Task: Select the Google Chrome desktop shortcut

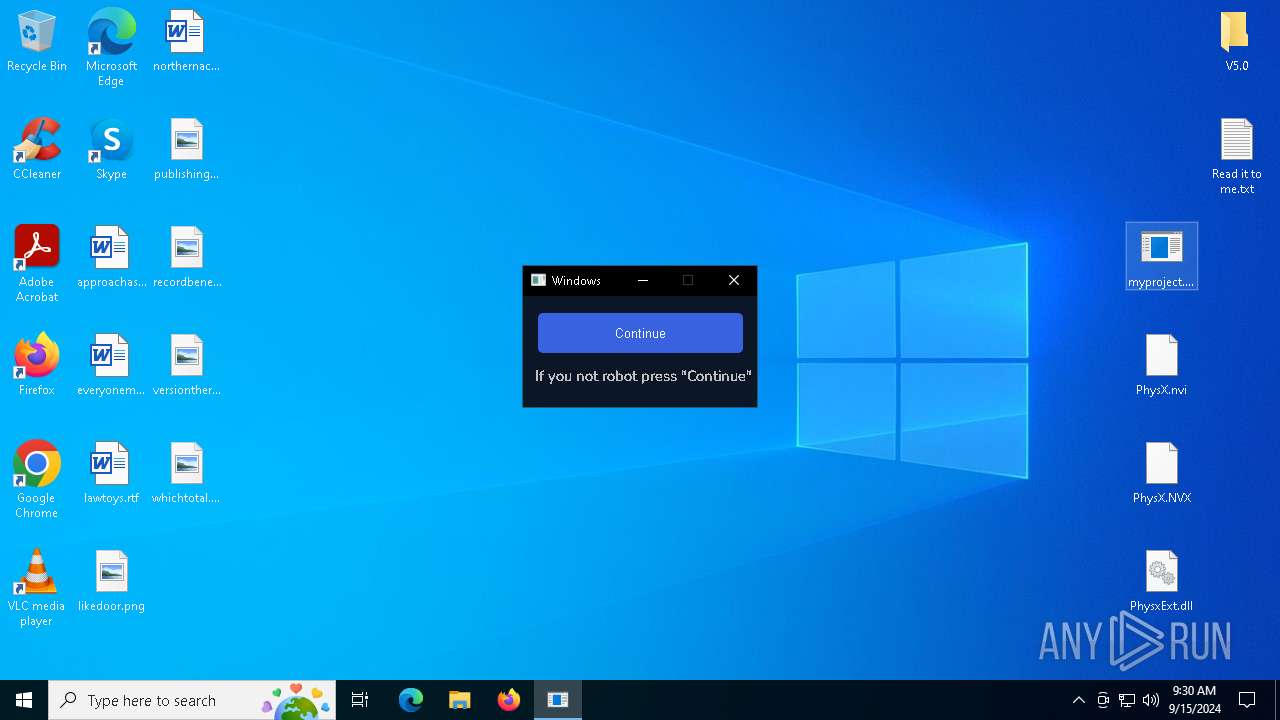Action: (x=37, y=479)
